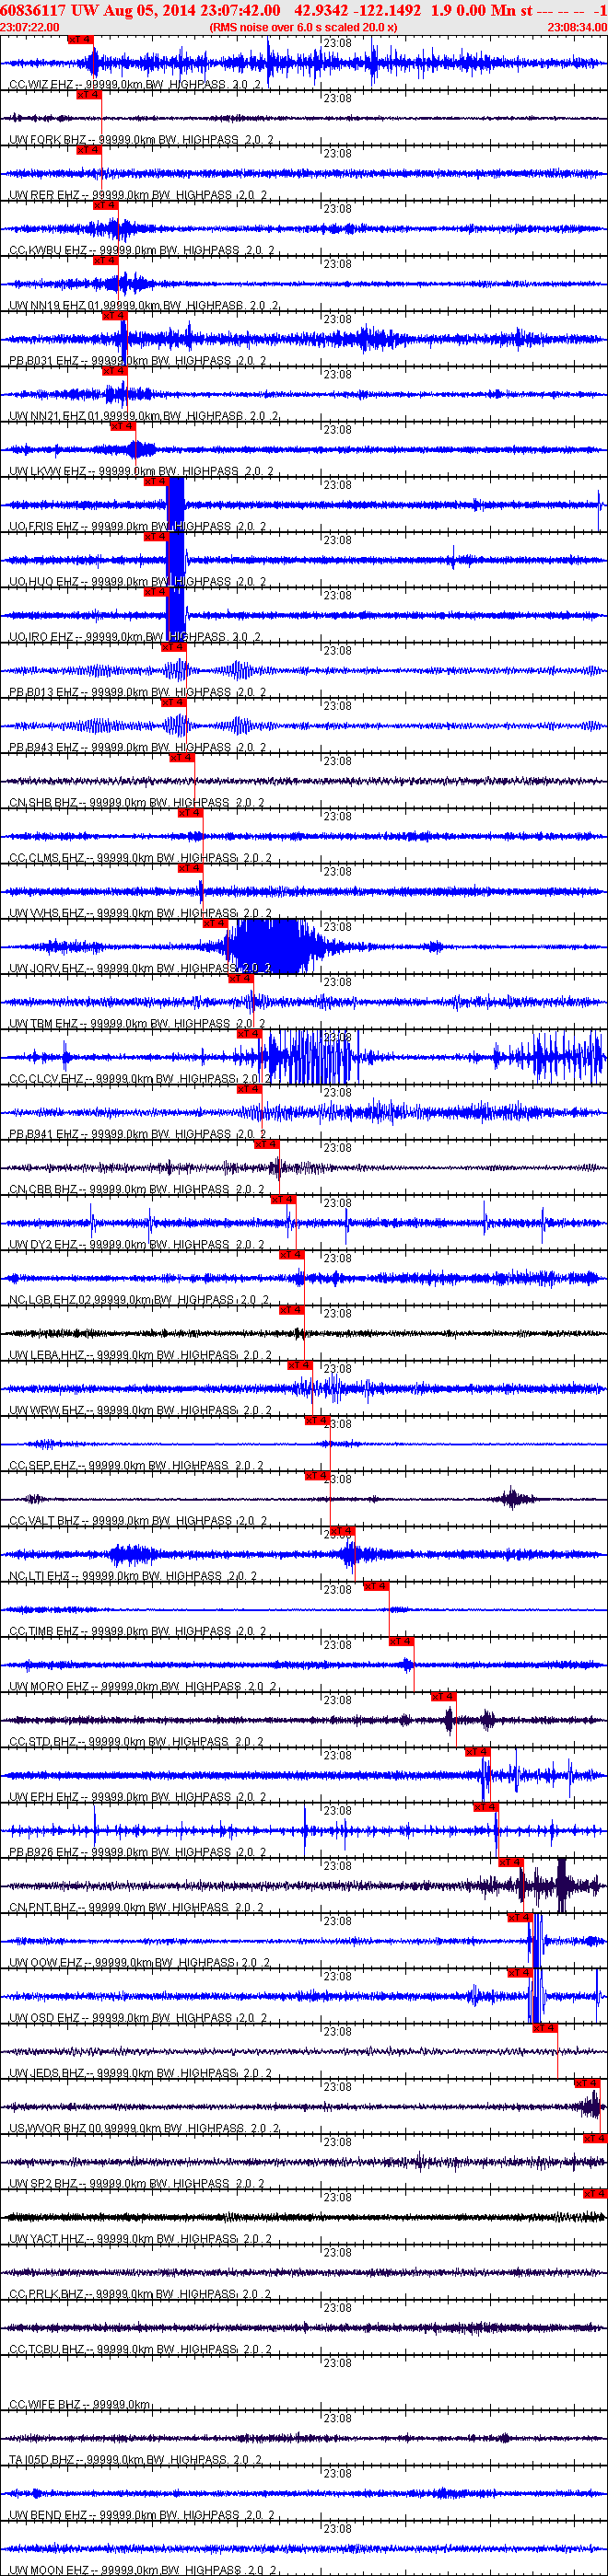The height and width of the screenshot is (2576, 608).
Task: Select the UW.JEDS BHZ station label
Action: (x=141, y=2073)
